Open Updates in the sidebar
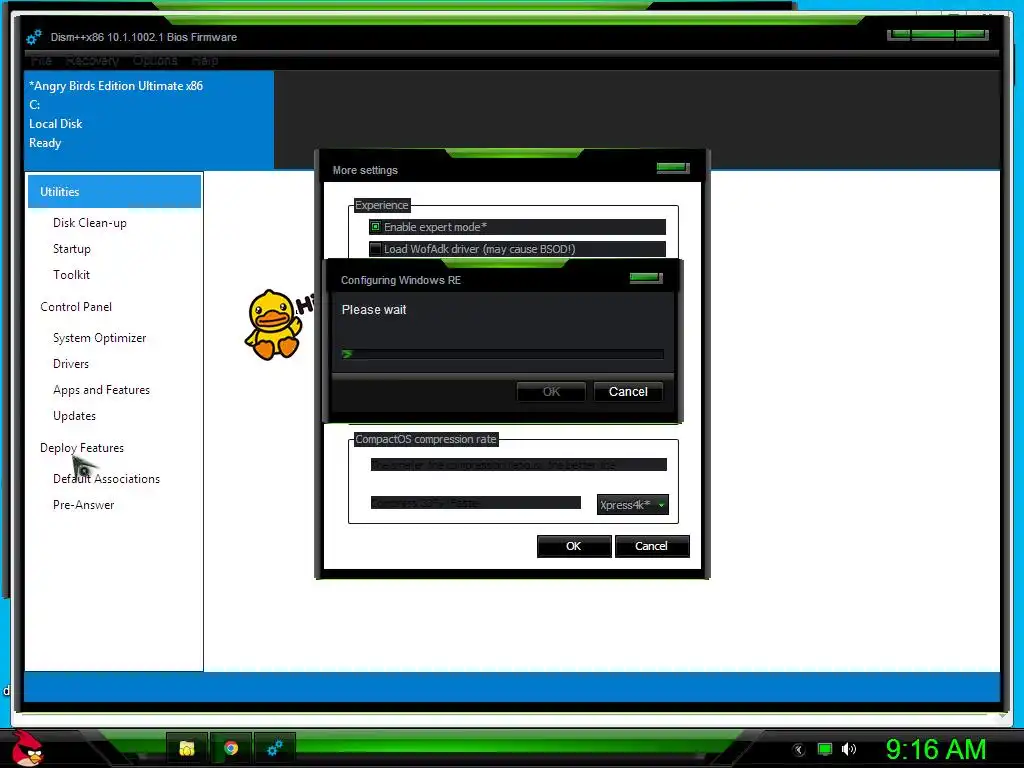Image resolution: width=1024 pixels, height=768 pixels. point(74,416)
